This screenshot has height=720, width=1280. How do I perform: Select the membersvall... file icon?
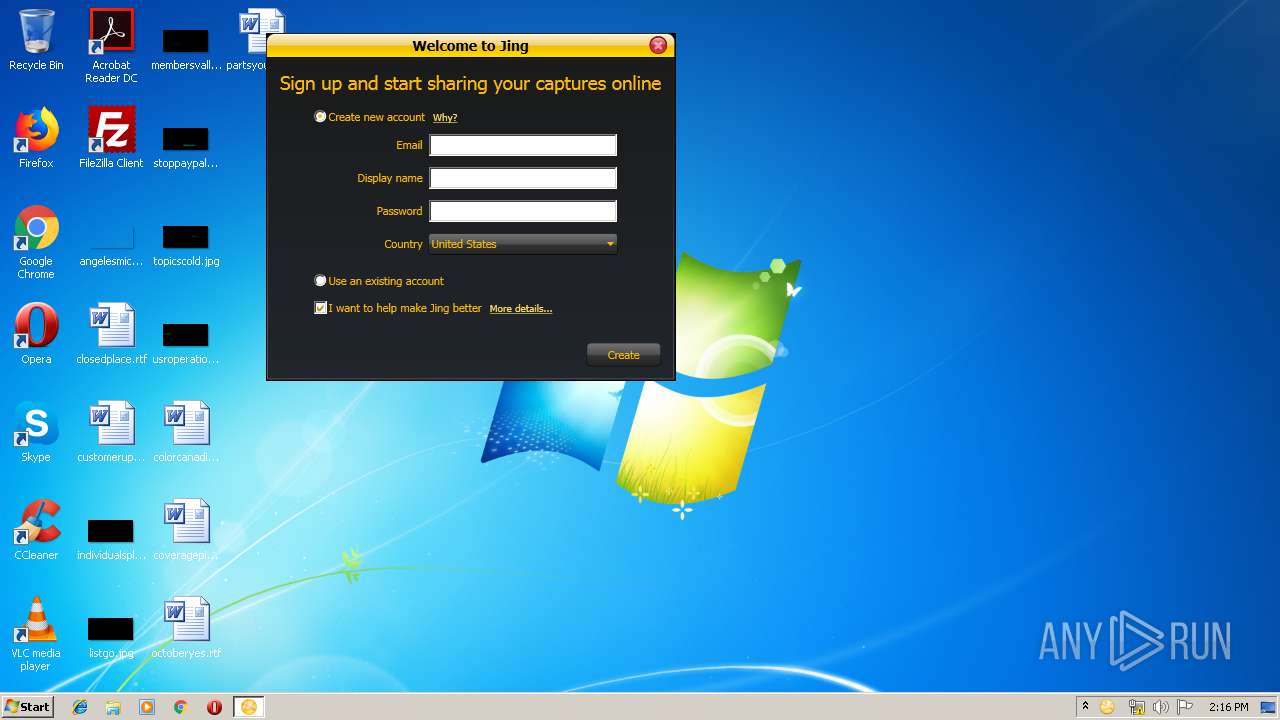point(186,49)
